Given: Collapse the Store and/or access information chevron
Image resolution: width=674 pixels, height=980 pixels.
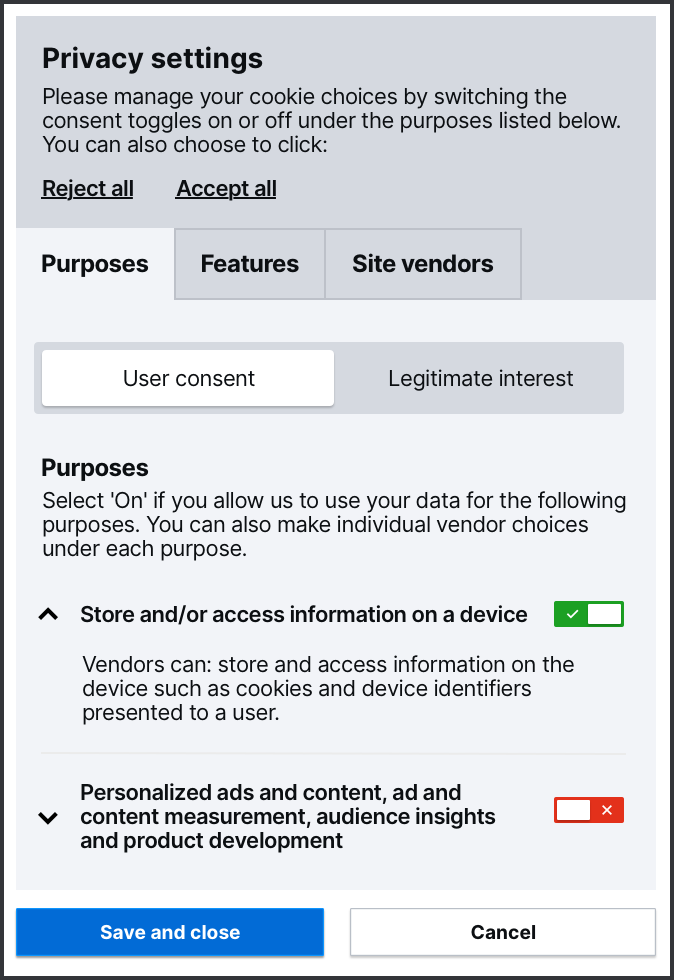Looking at the screenshot, I should [x=48, y=615].
